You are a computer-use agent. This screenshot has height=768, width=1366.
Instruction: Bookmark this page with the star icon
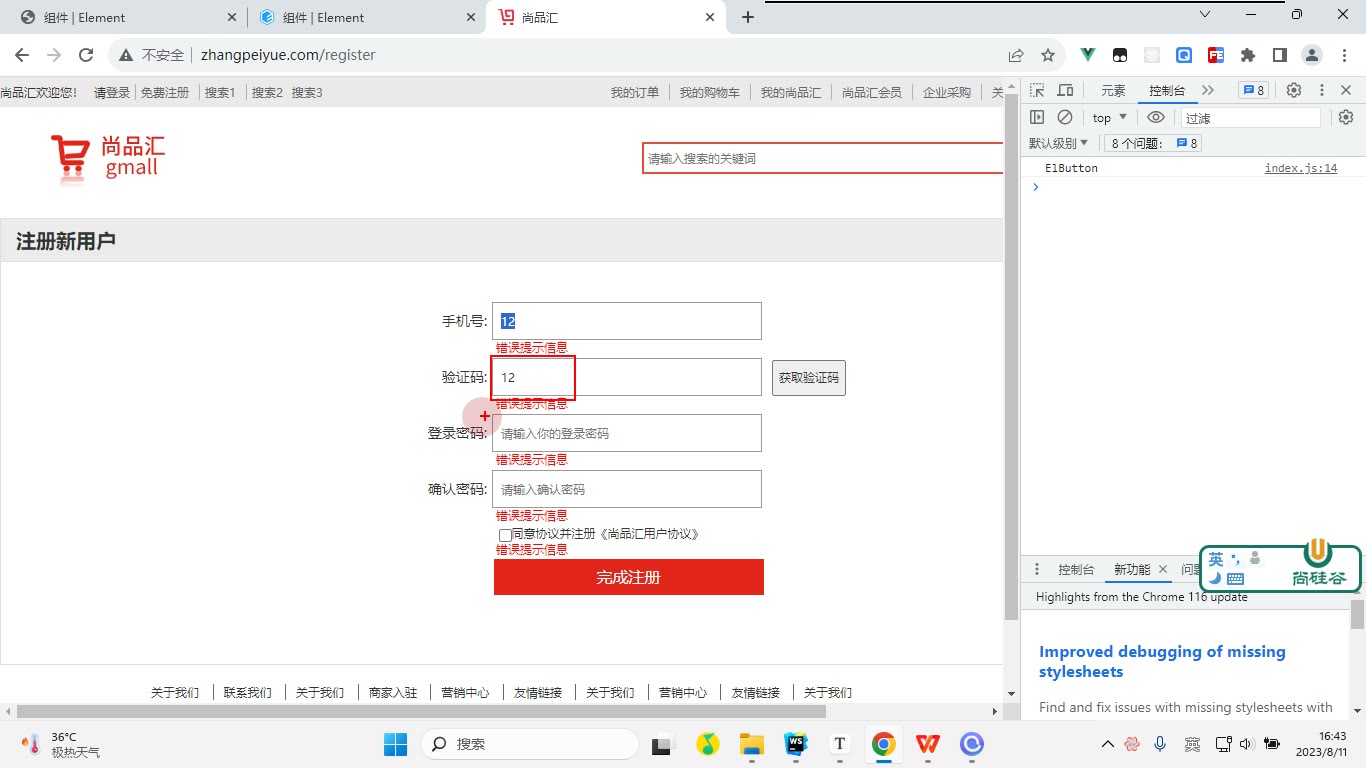(1048, 55)
